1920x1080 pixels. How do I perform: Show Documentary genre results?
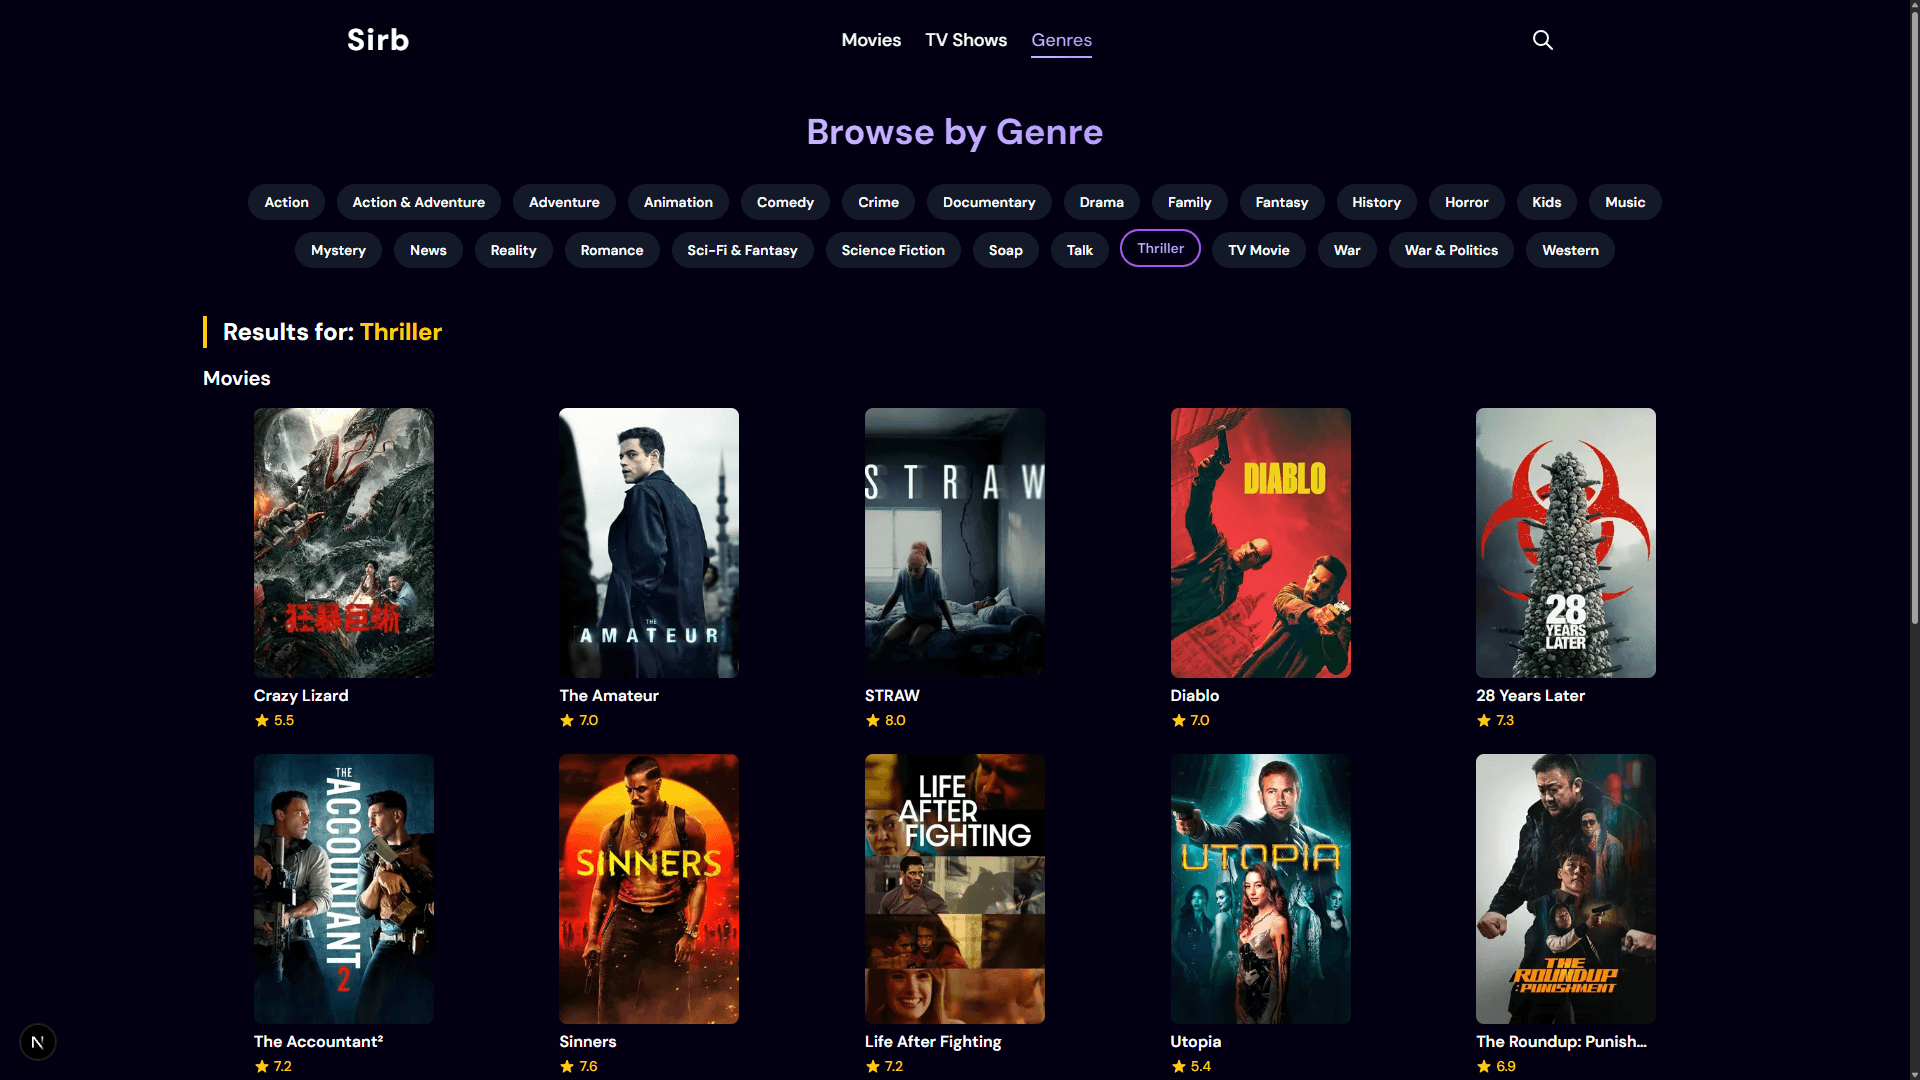click(989, 202)
